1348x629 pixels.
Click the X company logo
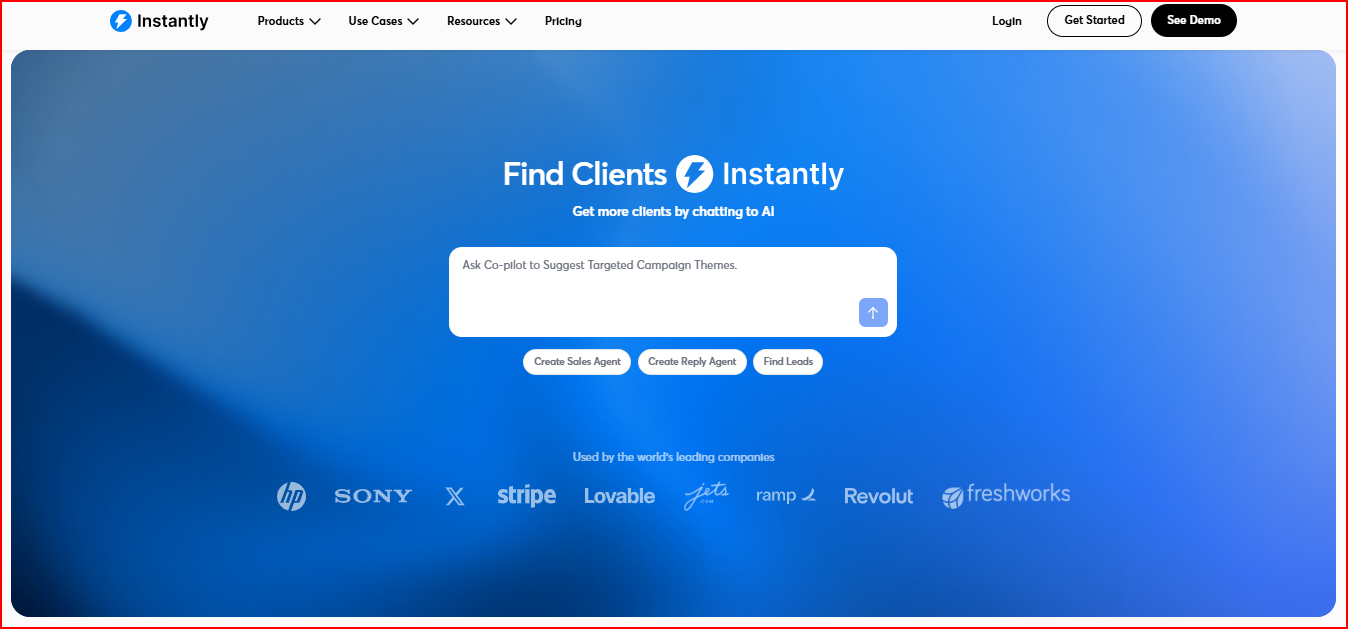tap(455, 496)
